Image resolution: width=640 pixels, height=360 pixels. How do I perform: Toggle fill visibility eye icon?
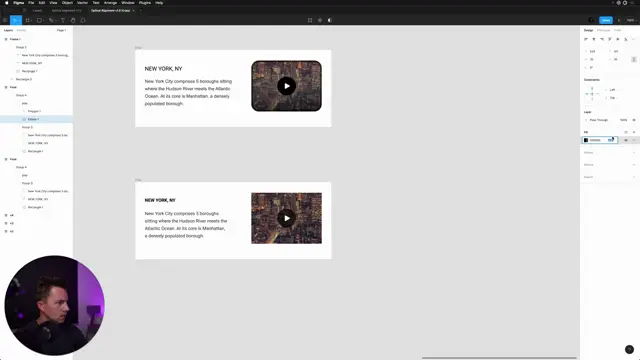point(626,140)
